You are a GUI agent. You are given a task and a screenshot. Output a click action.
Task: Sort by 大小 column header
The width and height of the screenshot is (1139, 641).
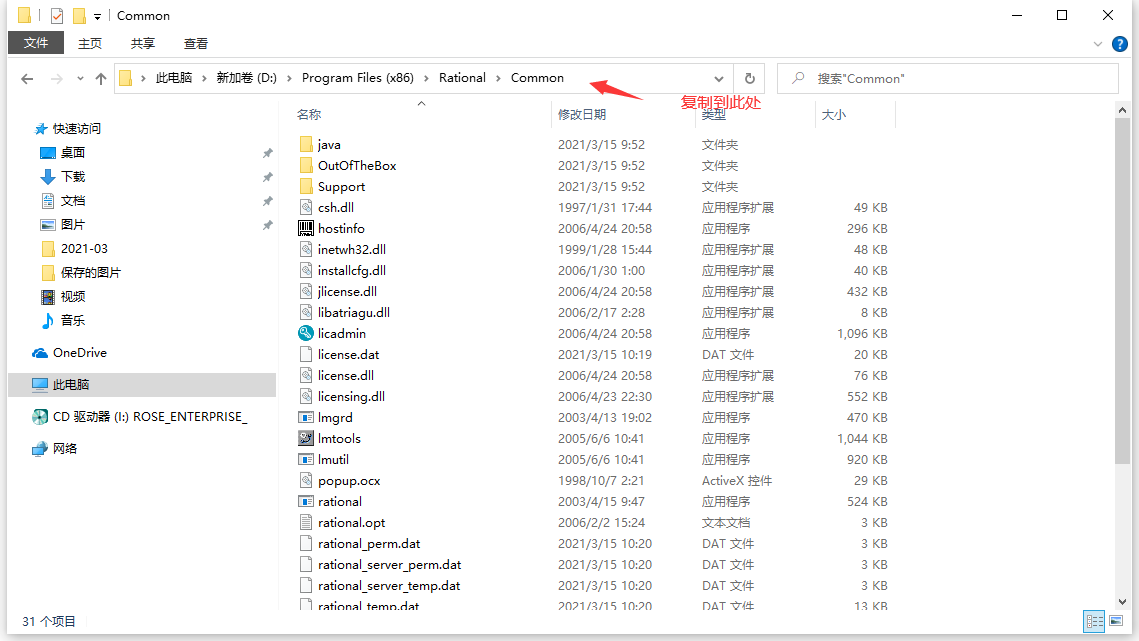click(x=834, y=114)
